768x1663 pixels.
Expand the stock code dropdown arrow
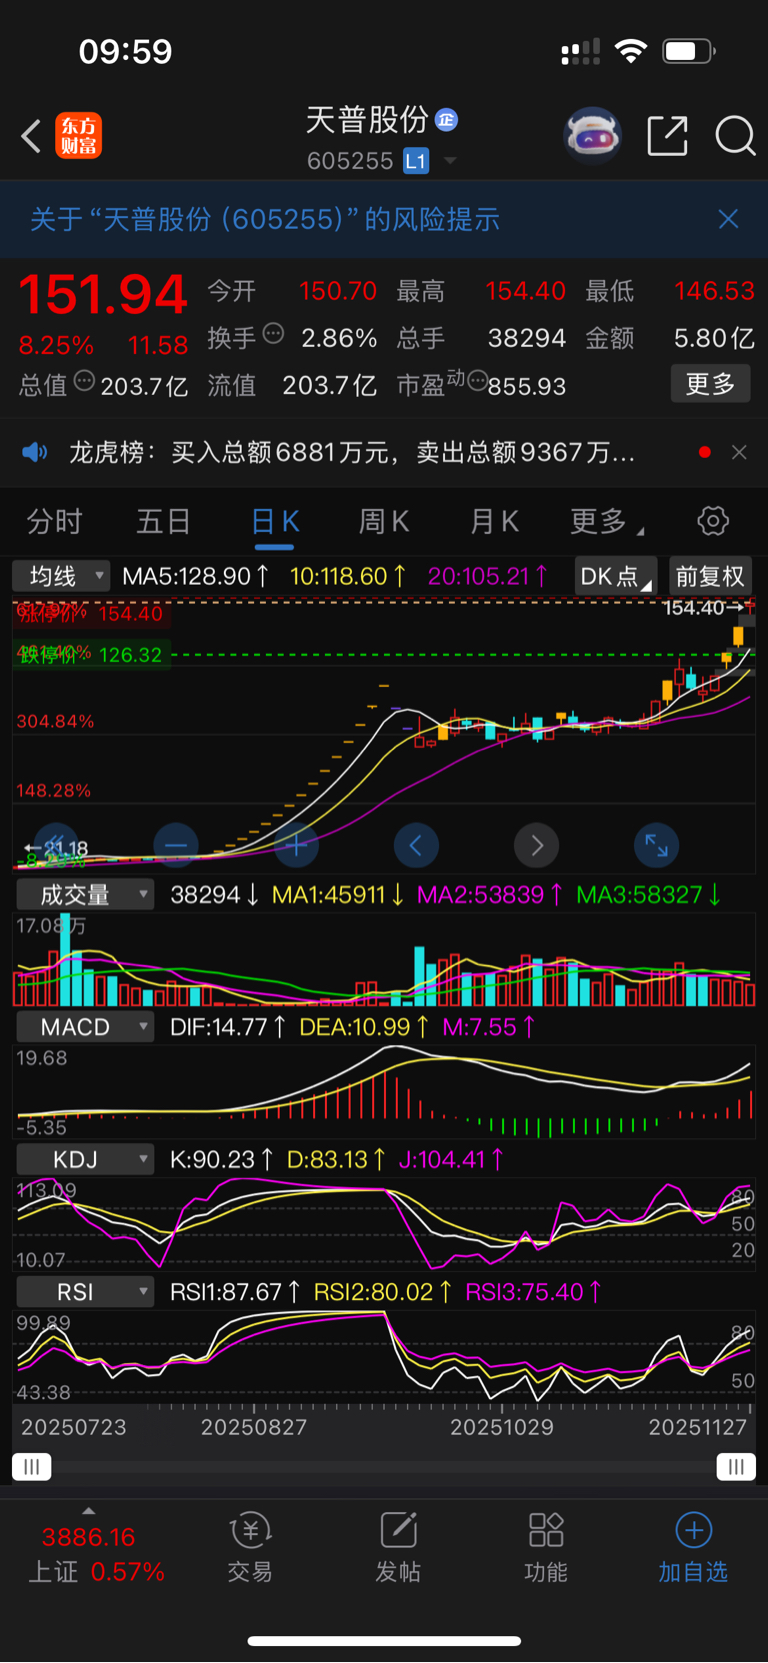click(x=450, y=161)
